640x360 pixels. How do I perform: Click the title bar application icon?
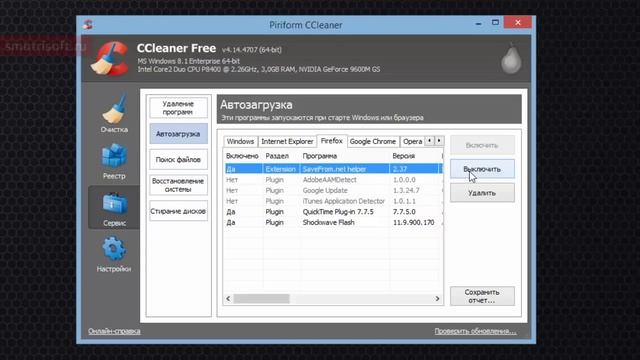88,24
